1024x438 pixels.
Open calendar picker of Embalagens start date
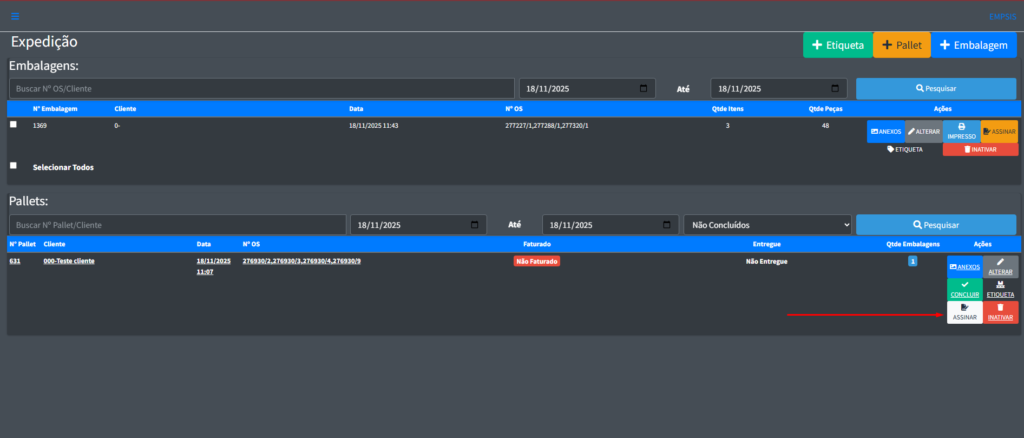(x=643, y=88)
